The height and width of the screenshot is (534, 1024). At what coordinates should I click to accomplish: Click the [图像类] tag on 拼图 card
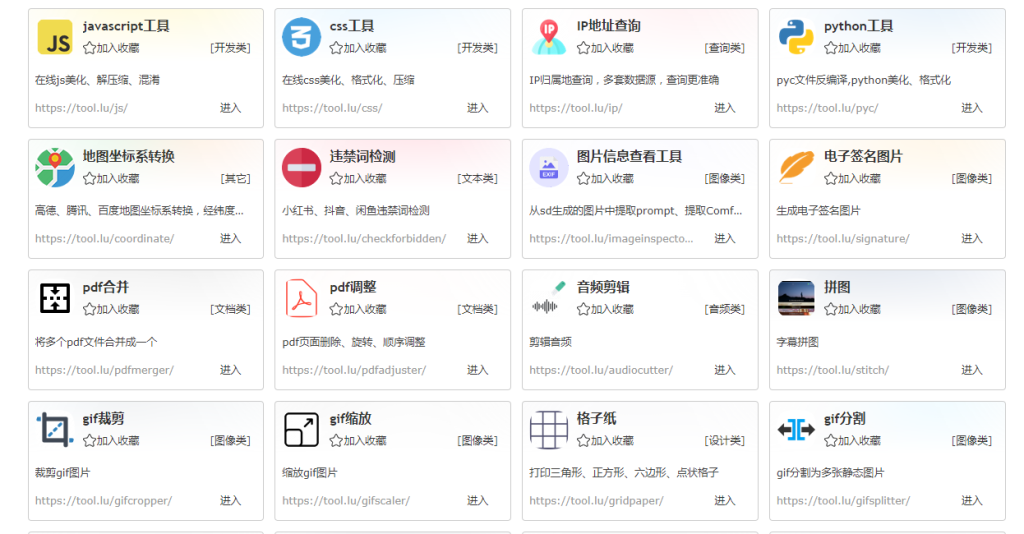pyautogui.click(x=971, y=309)
